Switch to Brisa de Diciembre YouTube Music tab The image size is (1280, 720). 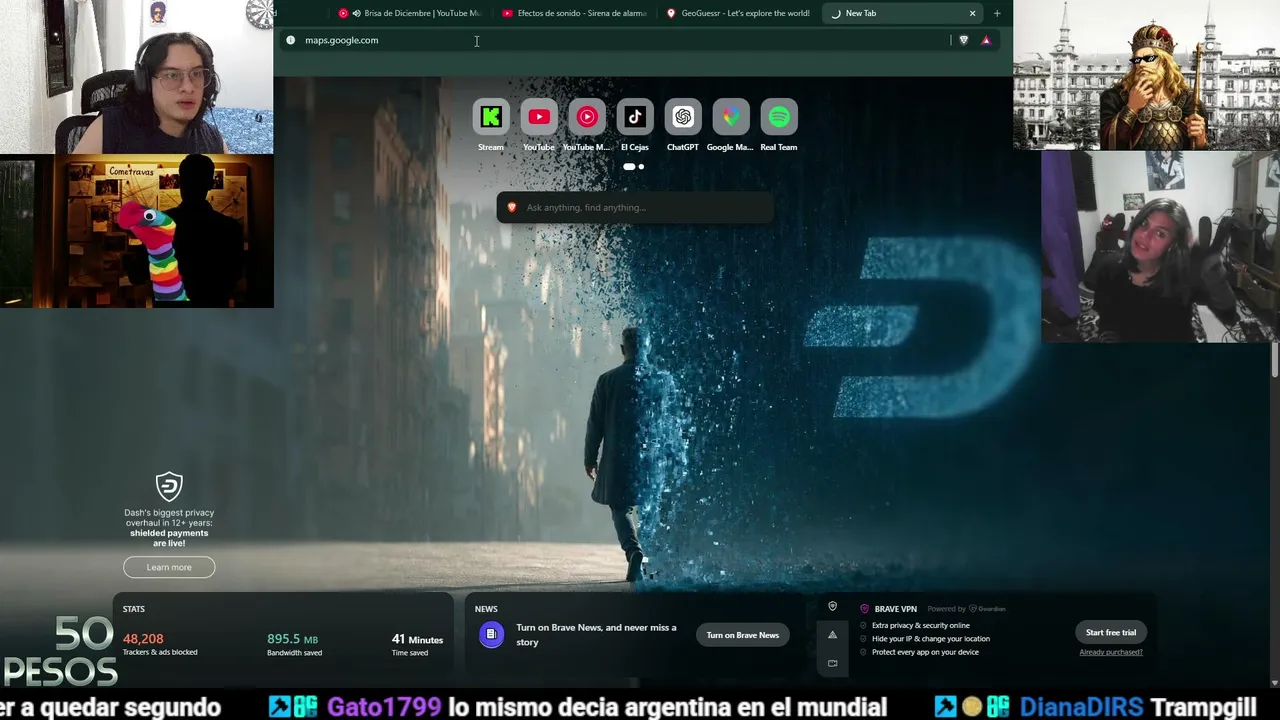tap(410, 13)
